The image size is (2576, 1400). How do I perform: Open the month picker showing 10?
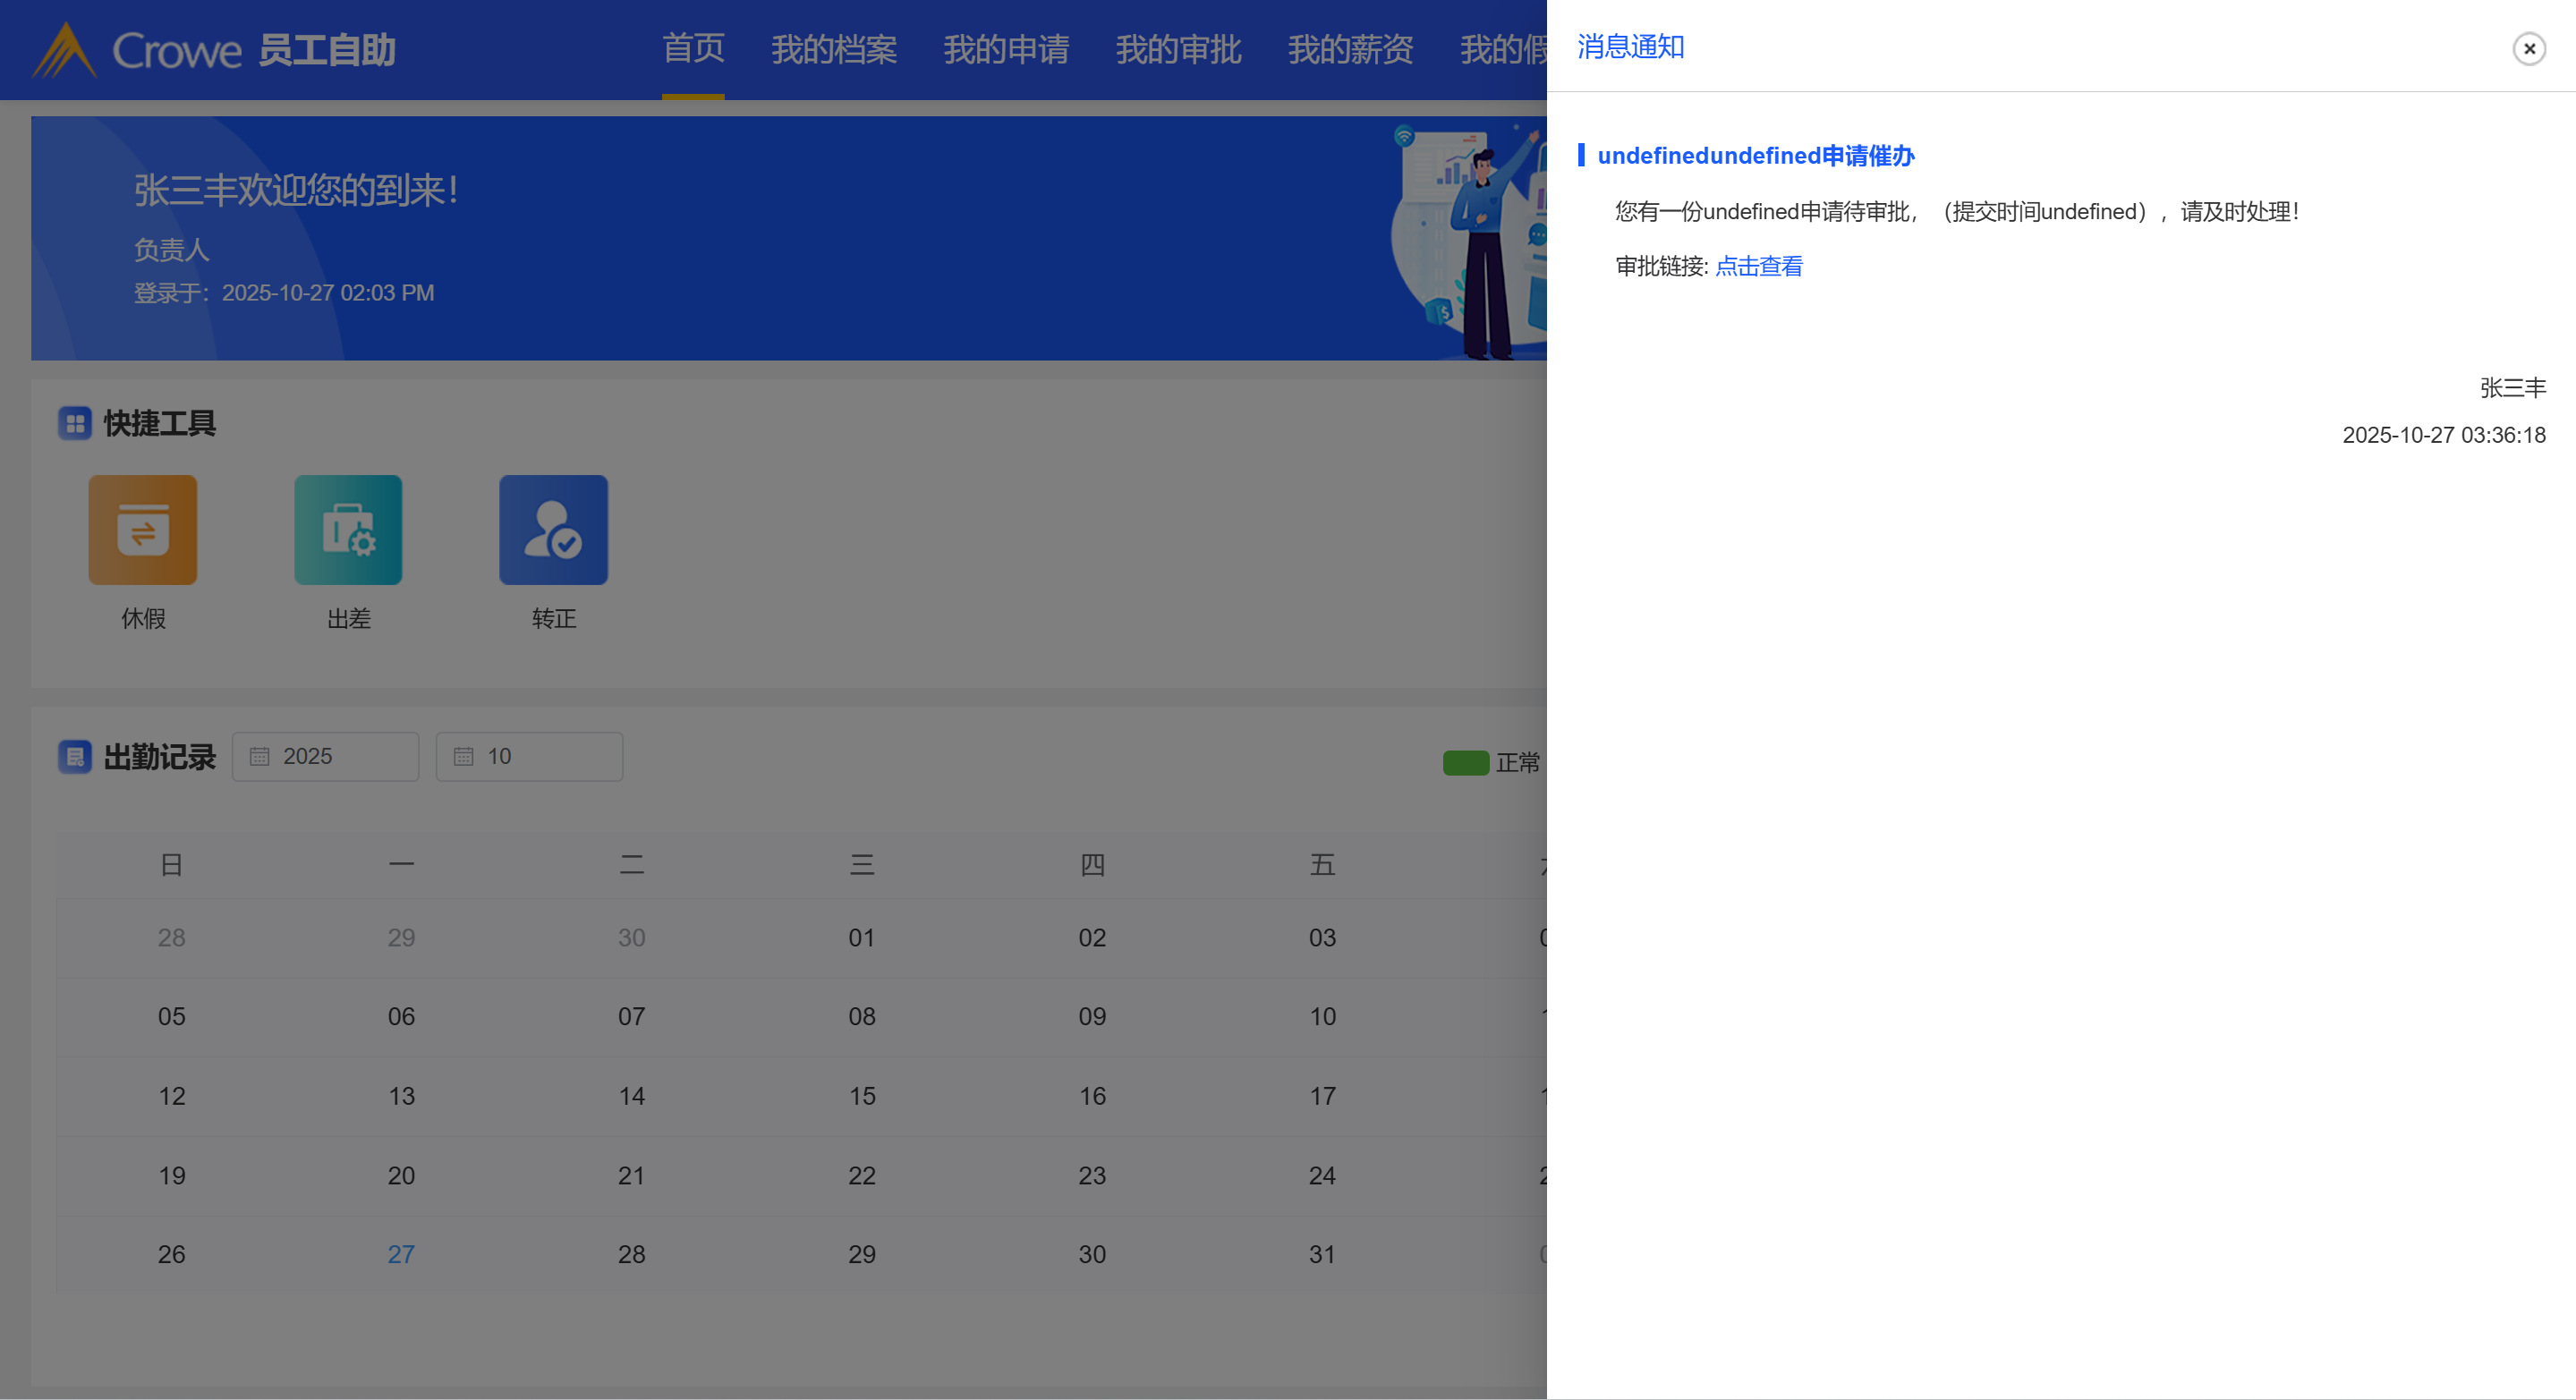point(545,756)
